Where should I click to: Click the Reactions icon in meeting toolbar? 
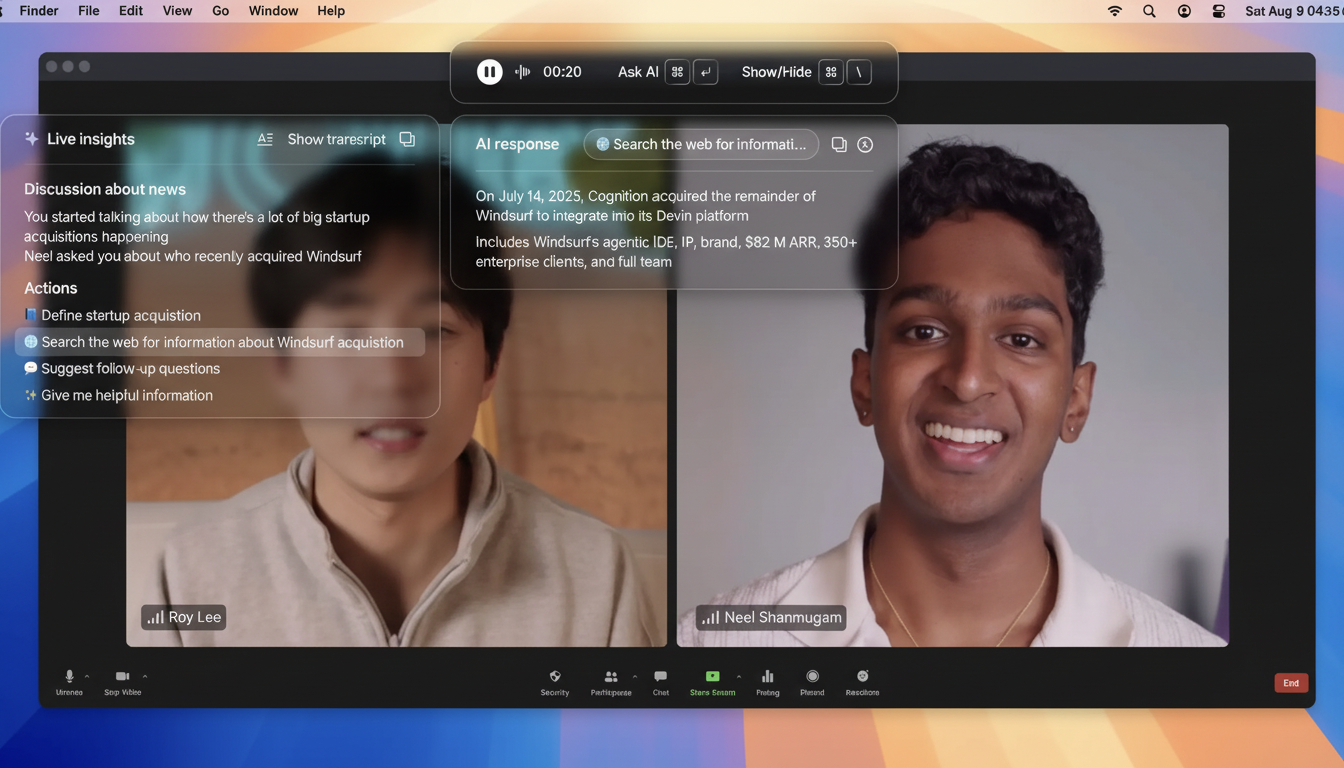[x=862, y=677]
